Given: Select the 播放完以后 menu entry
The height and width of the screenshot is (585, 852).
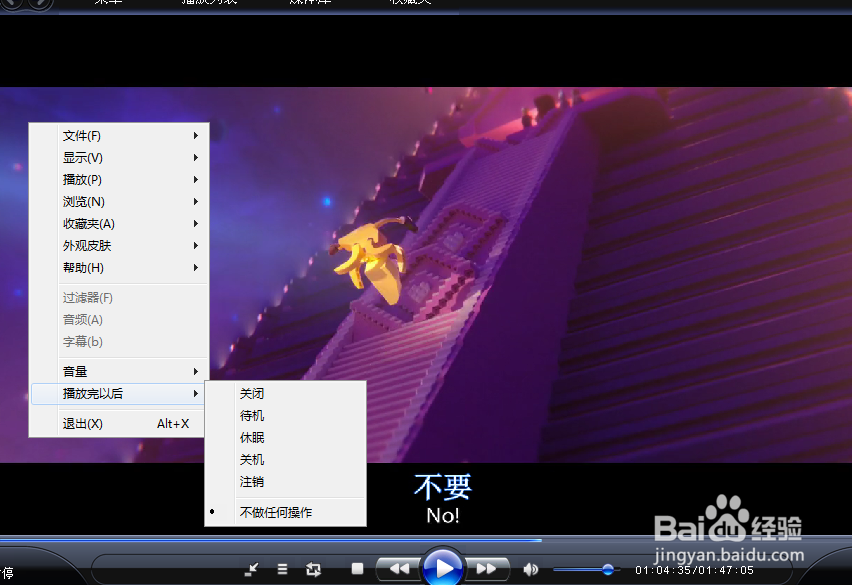Looking at the screenshot, I should (119, 394).
